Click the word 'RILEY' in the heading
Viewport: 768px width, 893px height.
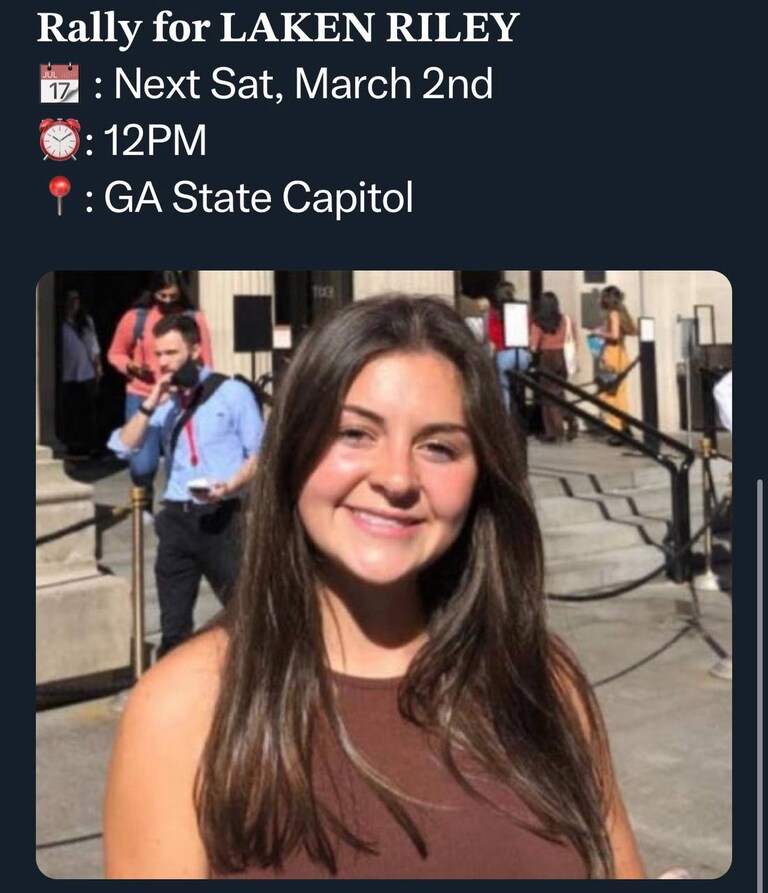(x=453, y=27)
